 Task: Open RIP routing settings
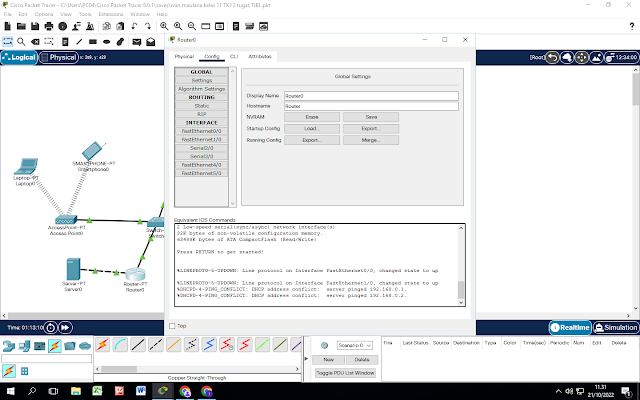(201, 114)
